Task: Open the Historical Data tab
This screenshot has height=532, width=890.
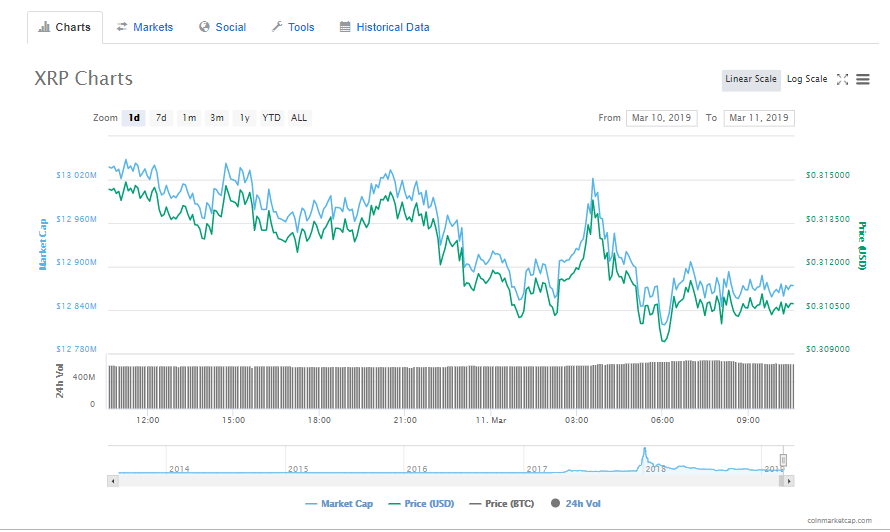Action: coord(384,27)
